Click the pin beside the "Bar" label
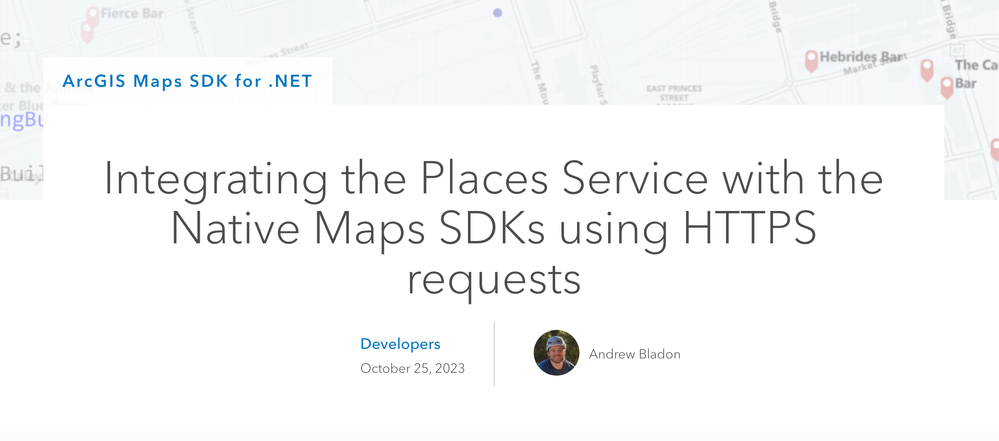Screen dimensions: 999x441 point(947,87)
